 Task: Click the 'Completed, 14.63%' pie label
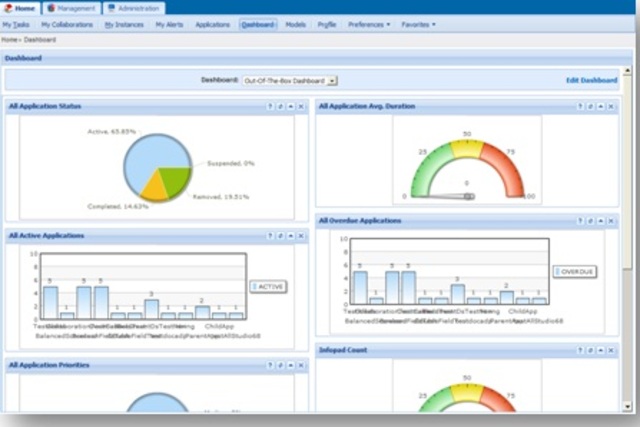[x=118, y=207]
